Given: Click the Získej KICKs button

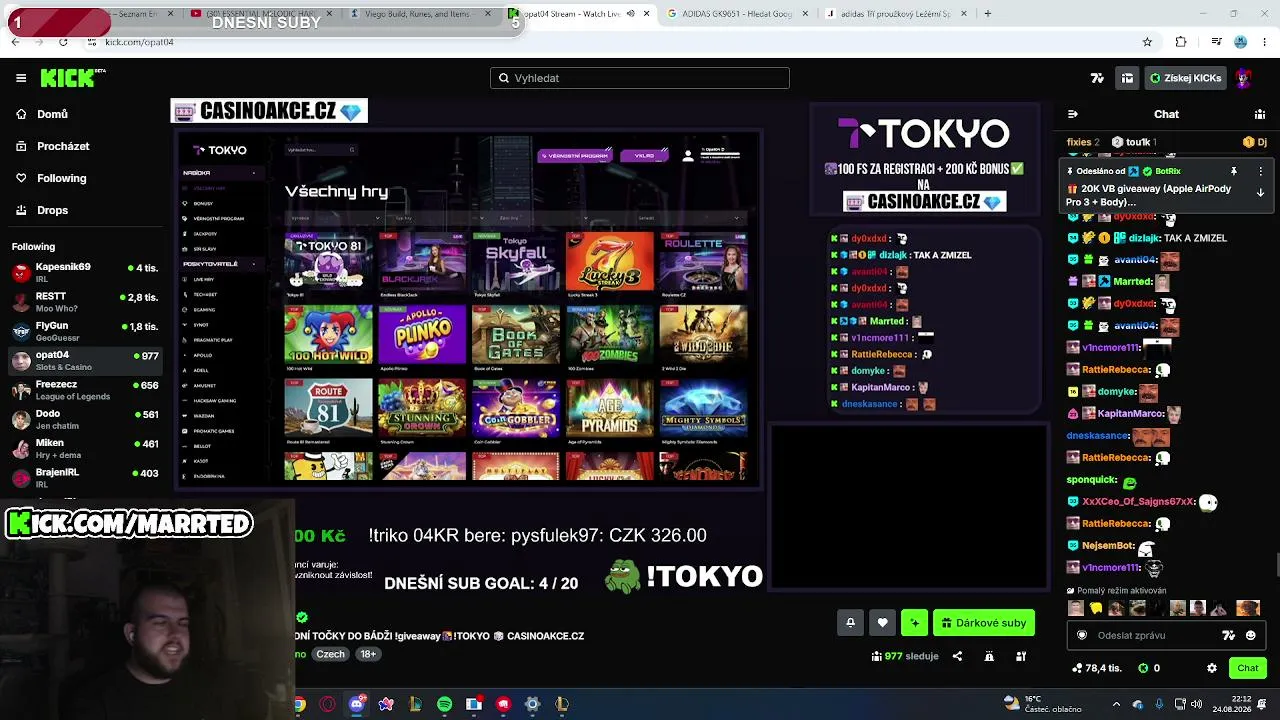Looking at the screenshot, I should click(1186, 78).
